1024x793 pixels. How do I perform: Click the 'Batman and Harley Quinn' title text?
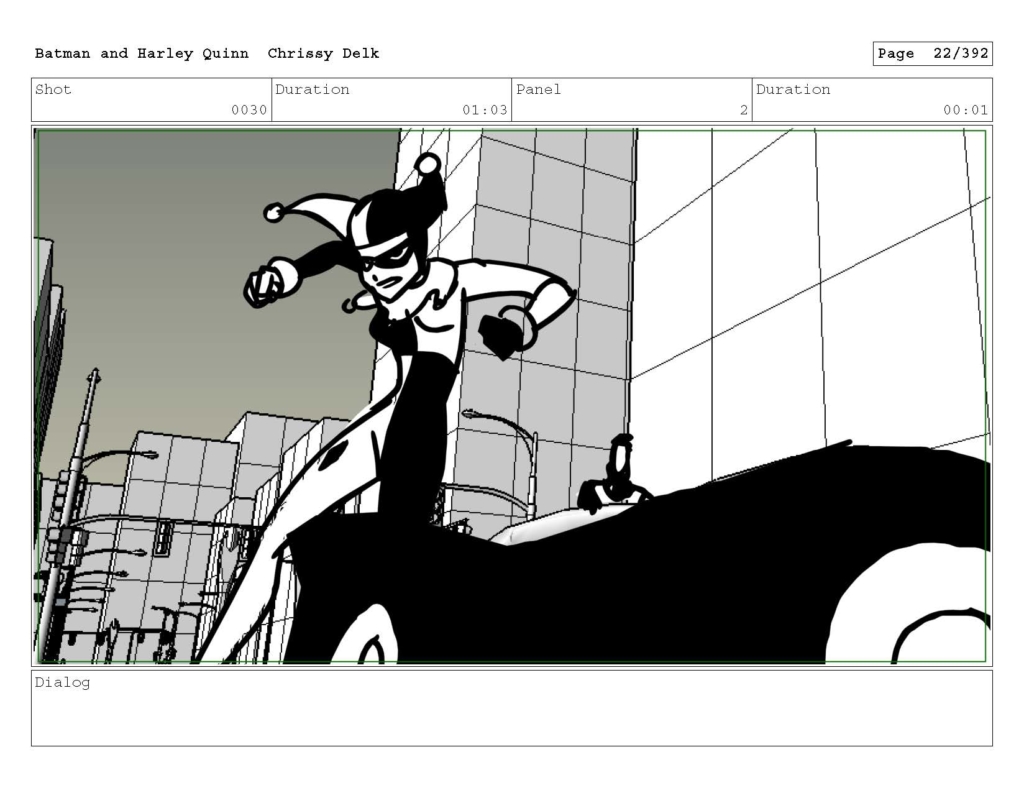click(142, 54)
